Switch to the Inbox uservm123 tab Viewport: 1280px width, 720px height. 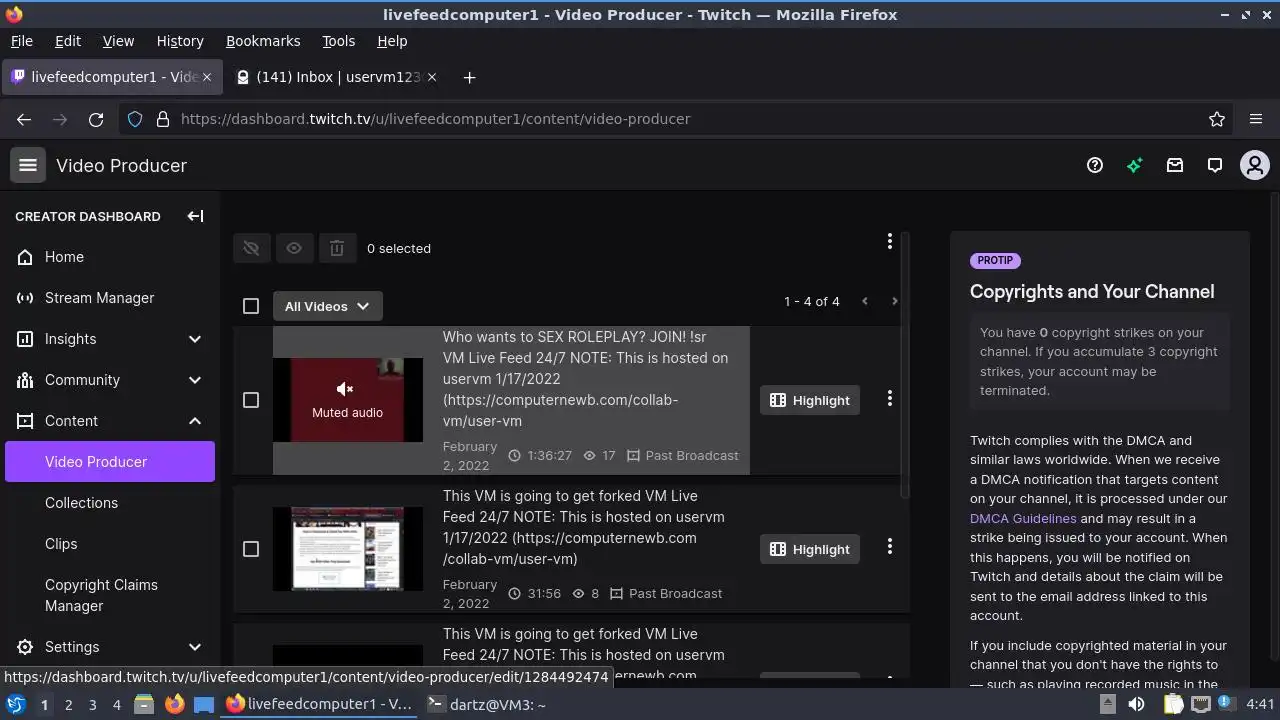click(335, 77)
